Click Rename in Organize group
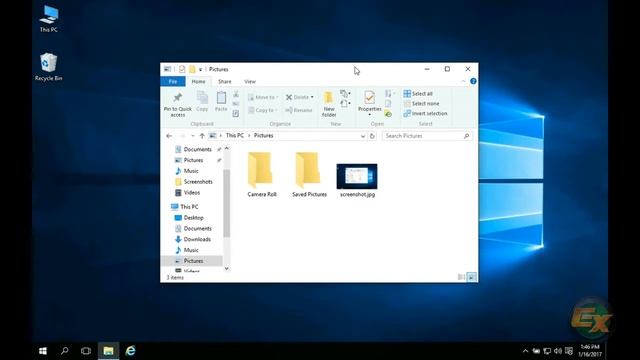 pyautogui.click(x=299, y=110)
